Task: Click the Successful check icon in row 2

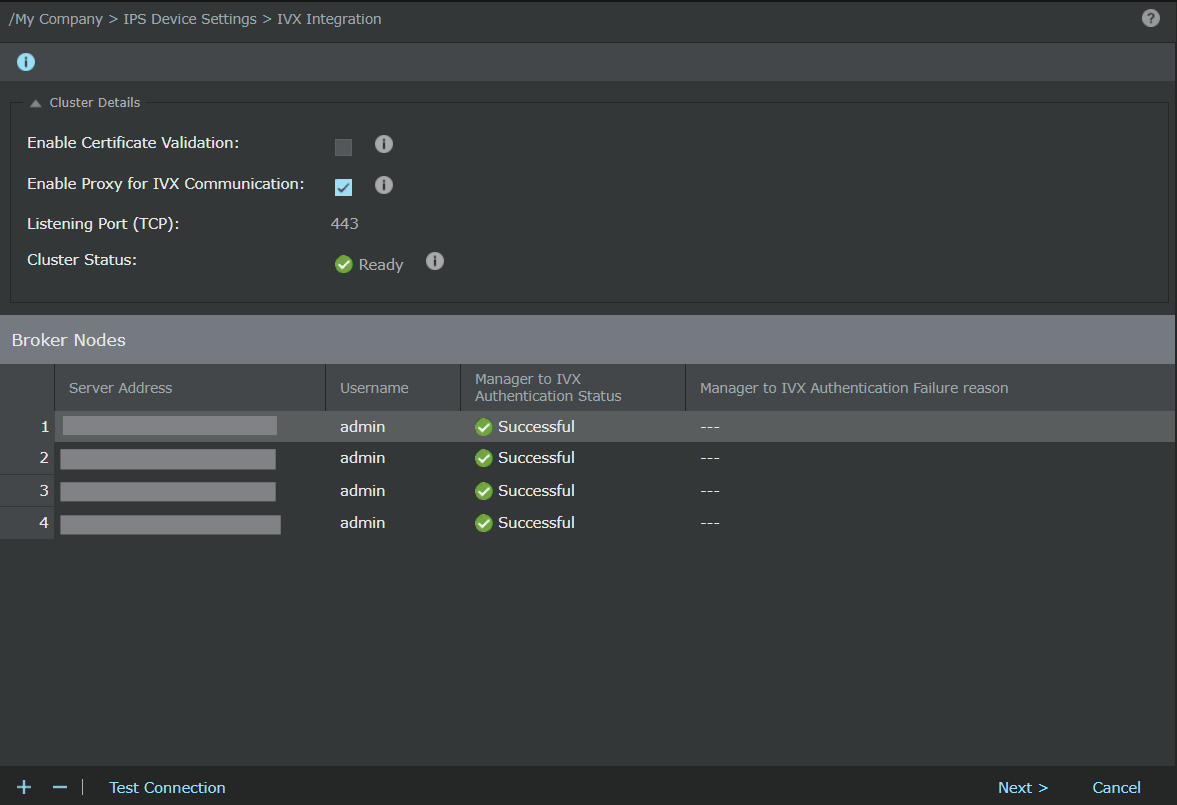Action: click(483, 458)
